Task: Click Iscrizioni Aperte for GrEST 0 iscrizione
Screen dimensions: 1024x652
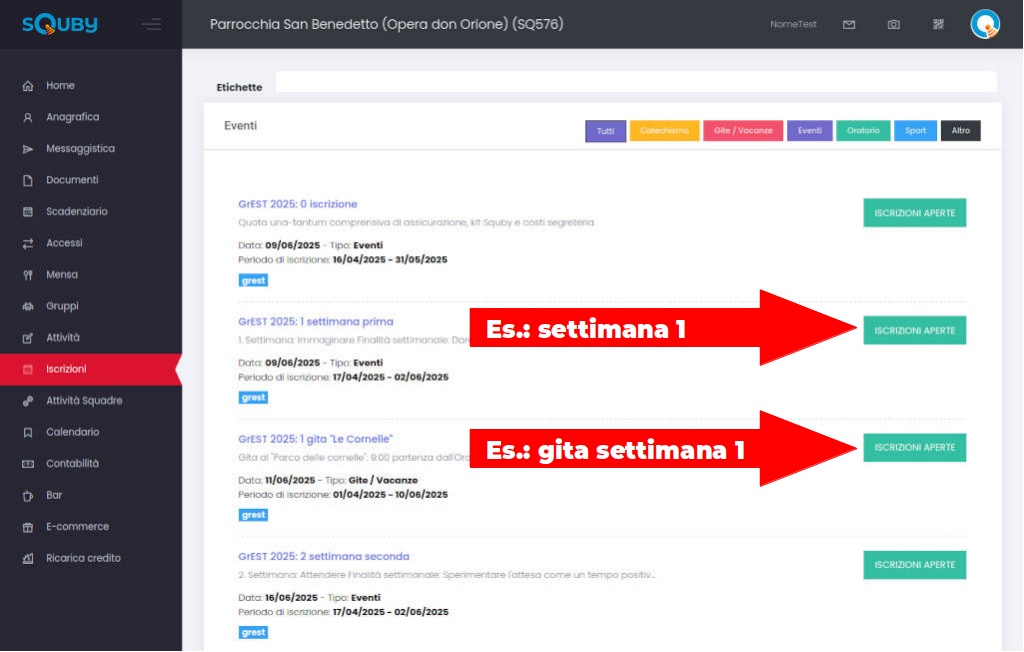Action: point(914,213)
